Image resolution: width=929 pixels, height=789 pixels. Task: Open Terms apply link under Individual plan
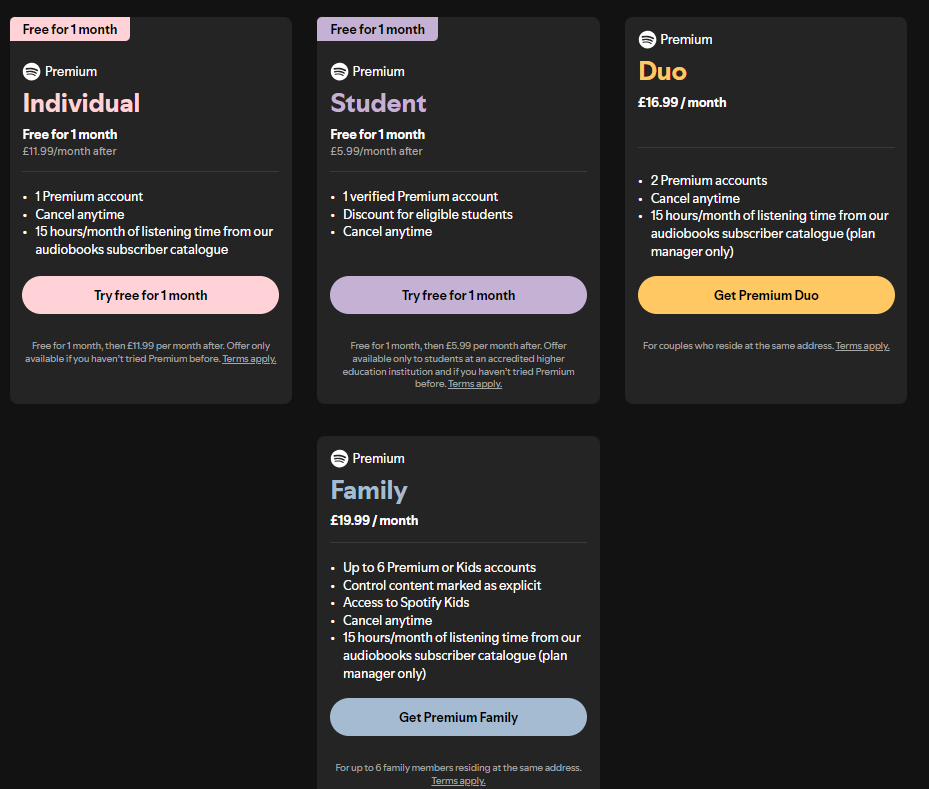click(249, 359)
